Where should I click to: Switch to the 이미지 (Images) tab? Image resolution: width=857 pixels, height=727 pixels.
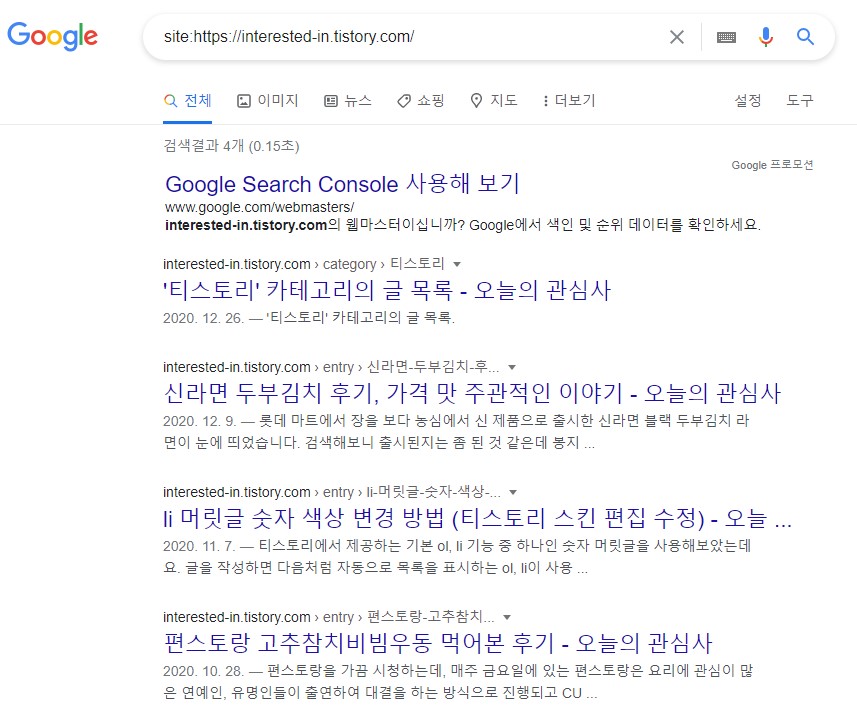[x=267, y=101]
